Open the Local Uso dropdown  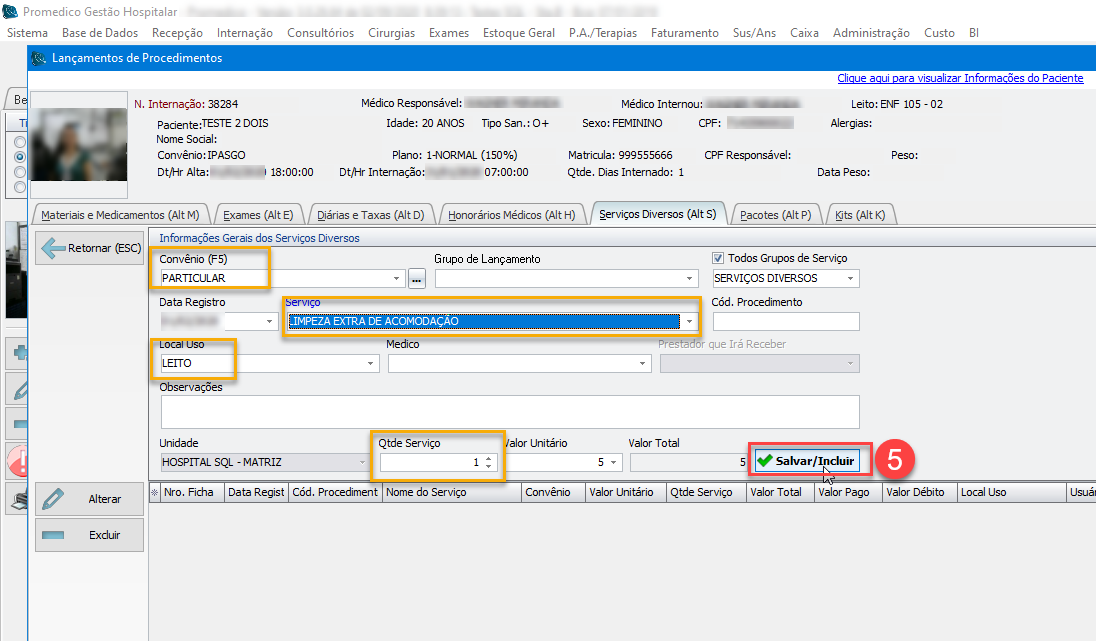[x=370, y=364]
